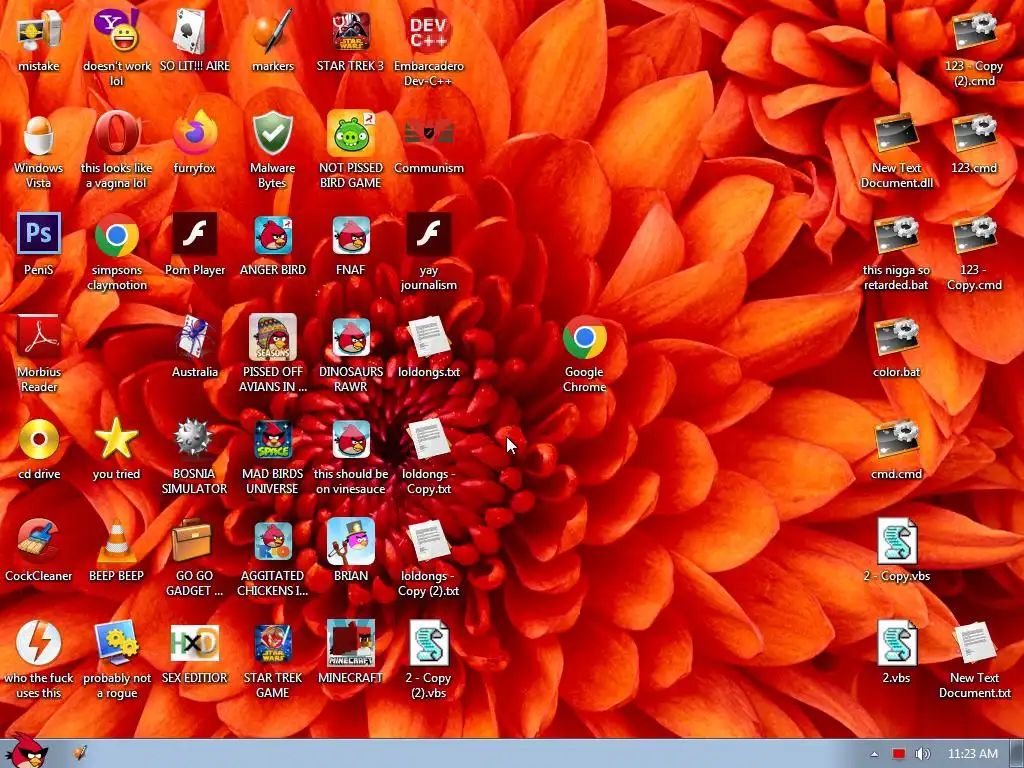
Task: Click the 'Morbius Reader' Adobe icon
Action: click(x=39, y=337)
